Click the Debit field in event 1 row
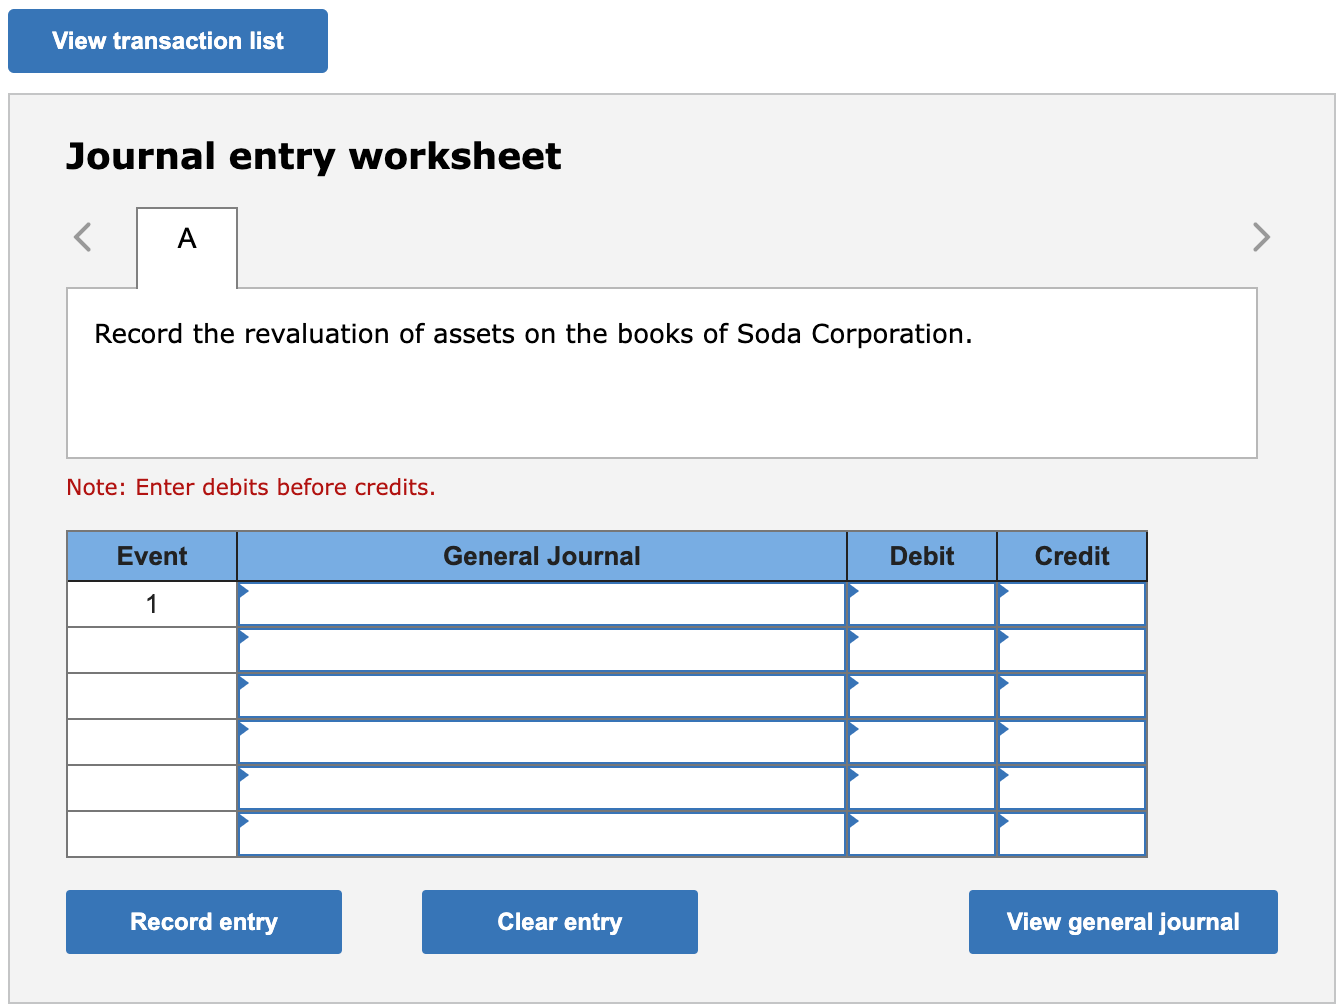This screenshot has width=1340, height=1004. click(x=922, y=604)
